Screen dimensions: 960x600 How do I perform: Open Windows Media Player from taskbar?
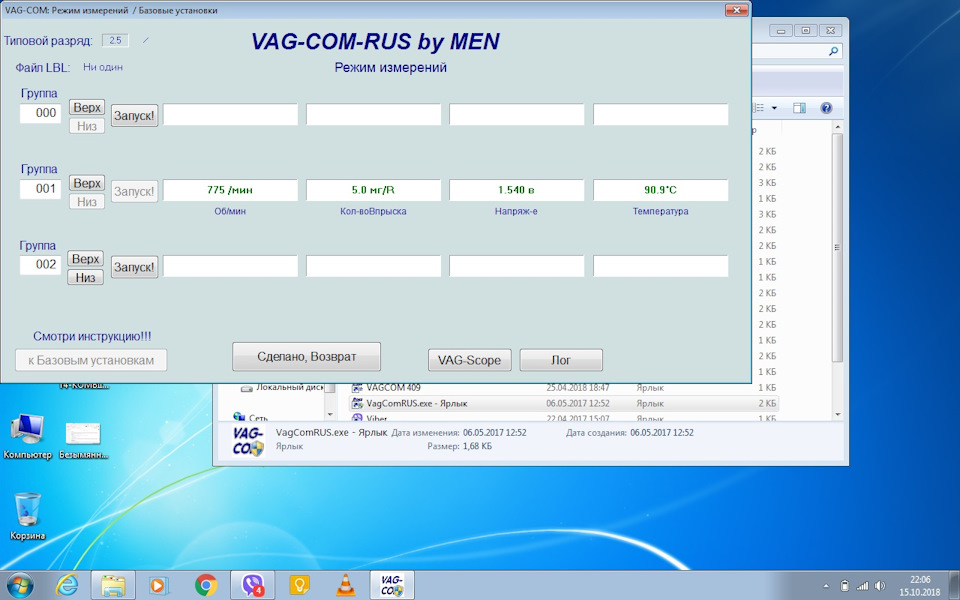point(159,586)
